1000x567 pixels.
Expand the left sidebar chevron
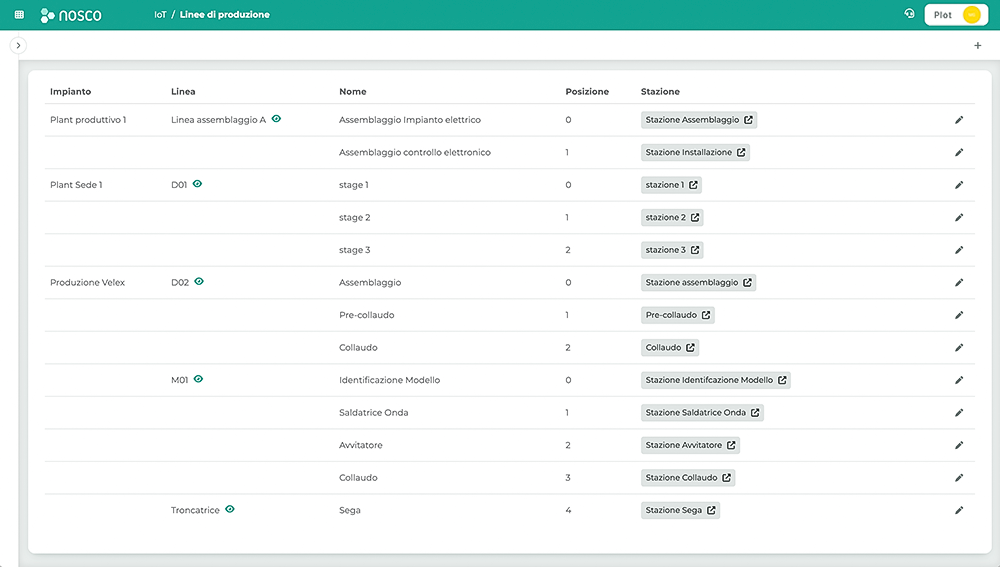pyautogui.click(x=19, y=46)
